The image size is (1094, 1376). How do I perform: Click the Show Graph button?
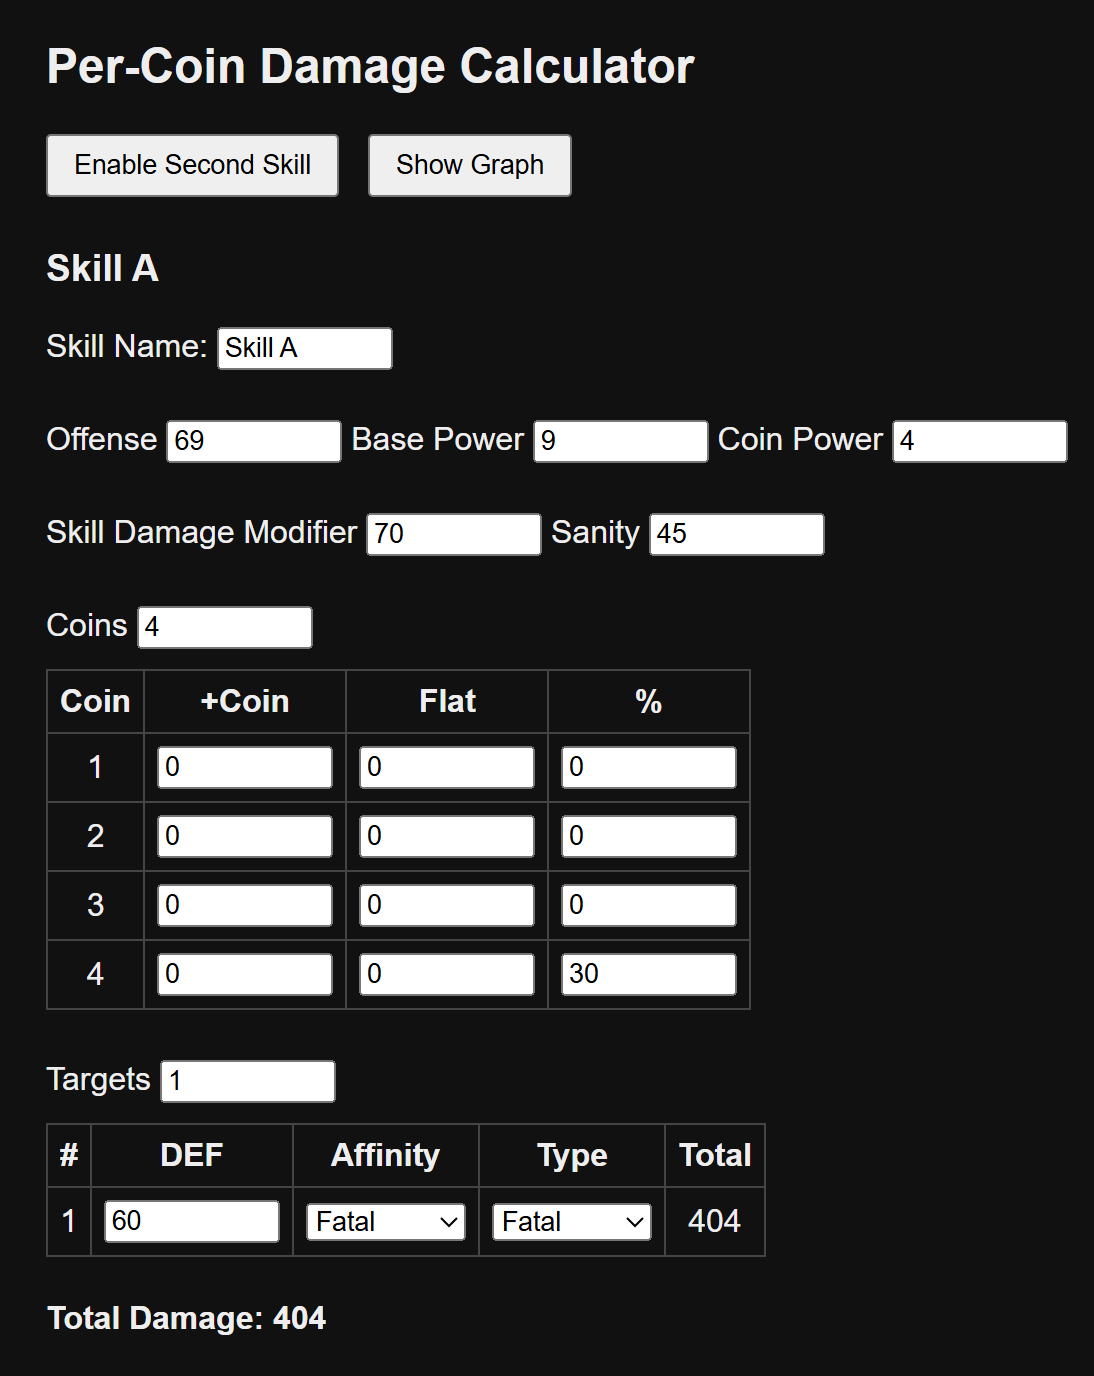470,165
